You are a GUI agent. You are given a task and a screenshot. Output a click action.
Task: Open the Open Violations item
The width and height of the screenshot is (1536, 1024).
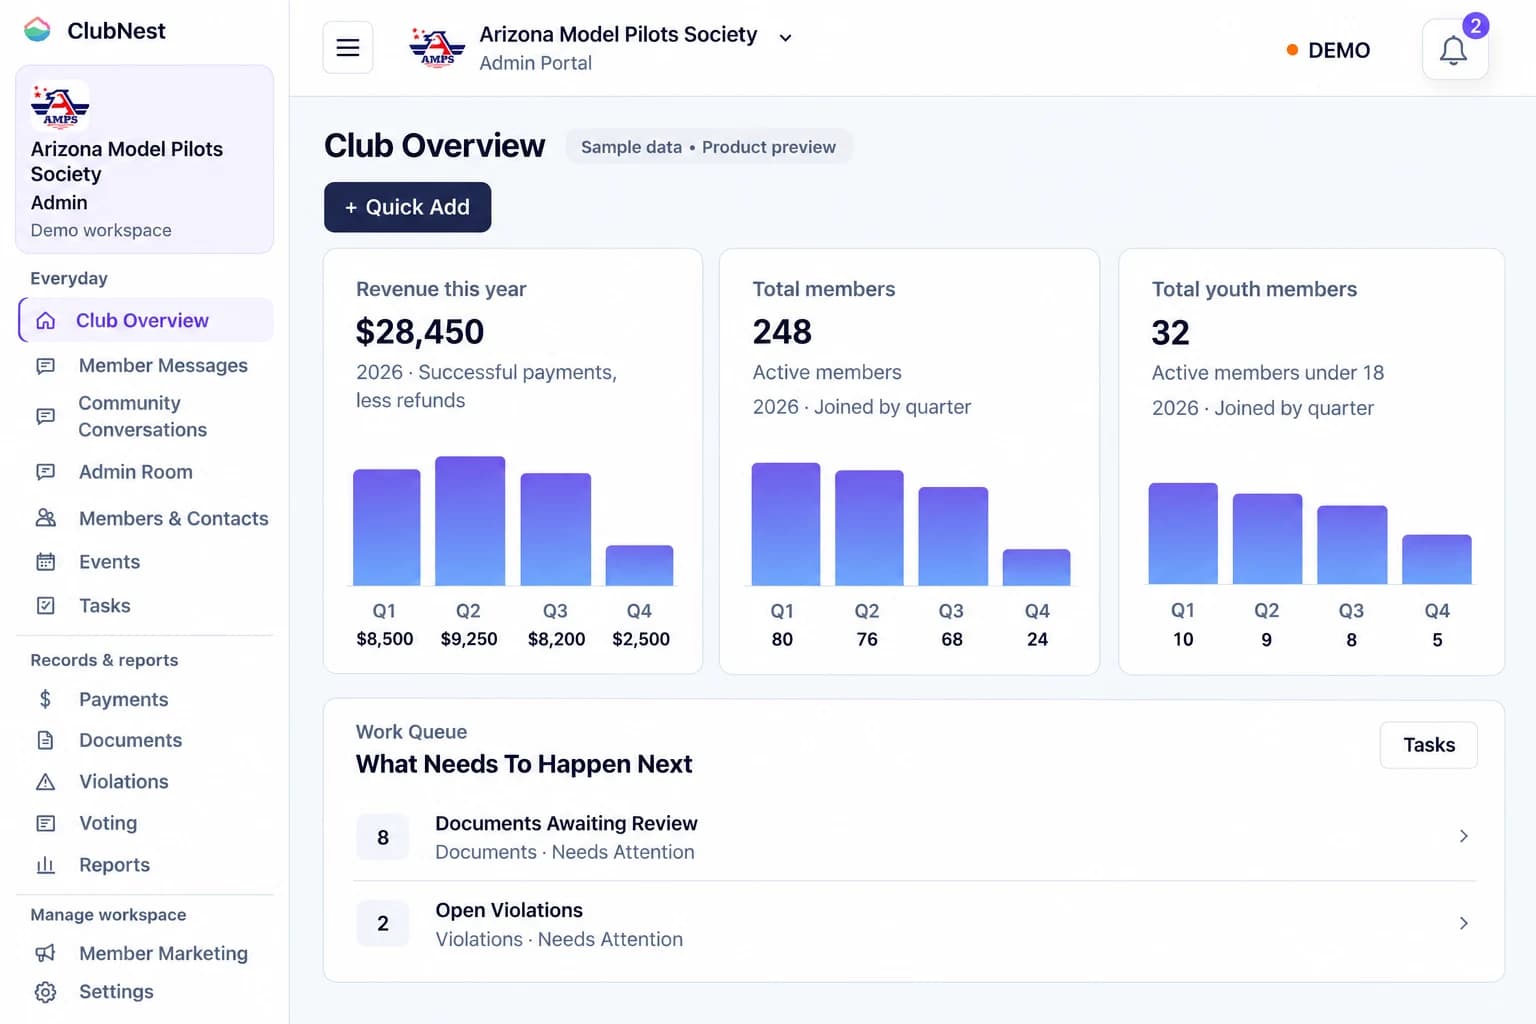914,924
